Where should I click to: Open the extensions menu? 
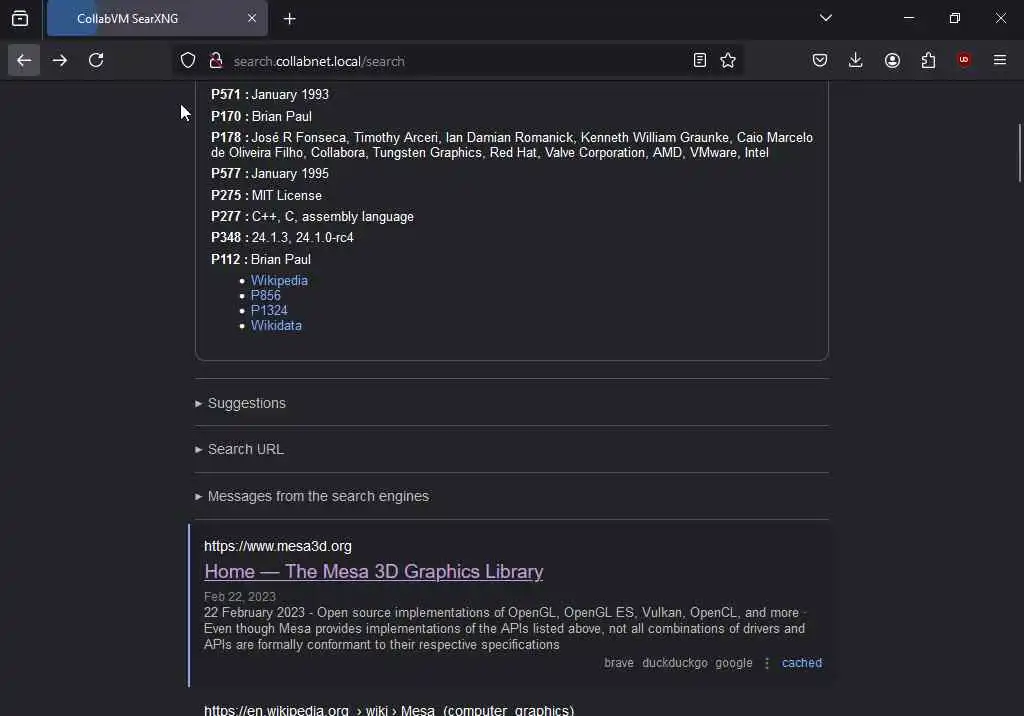928,61
